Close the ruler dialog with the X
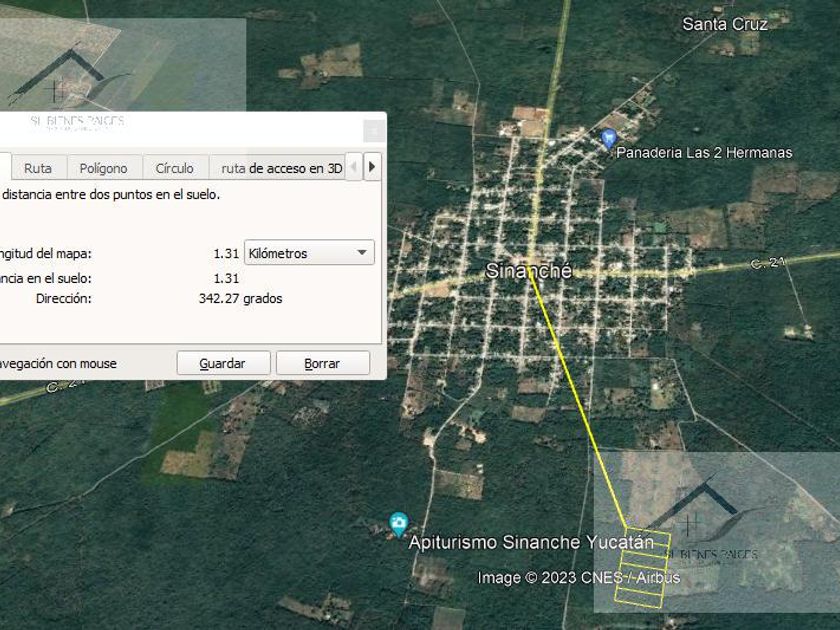 [x=374, y=131]
